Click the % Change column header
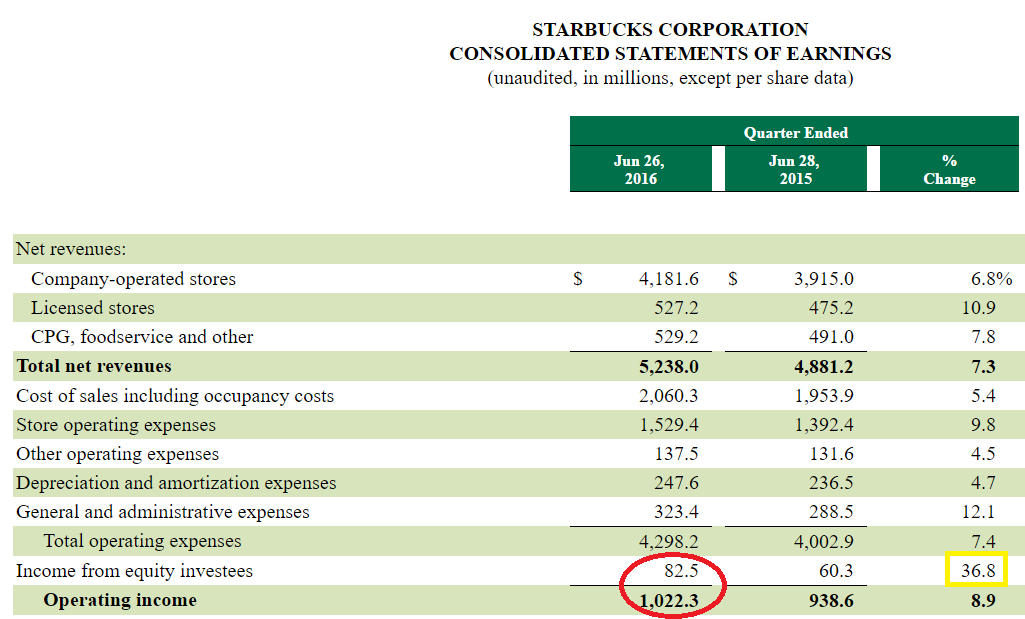The width and height of the screenshot is (1025, 619). pos(949,169)
